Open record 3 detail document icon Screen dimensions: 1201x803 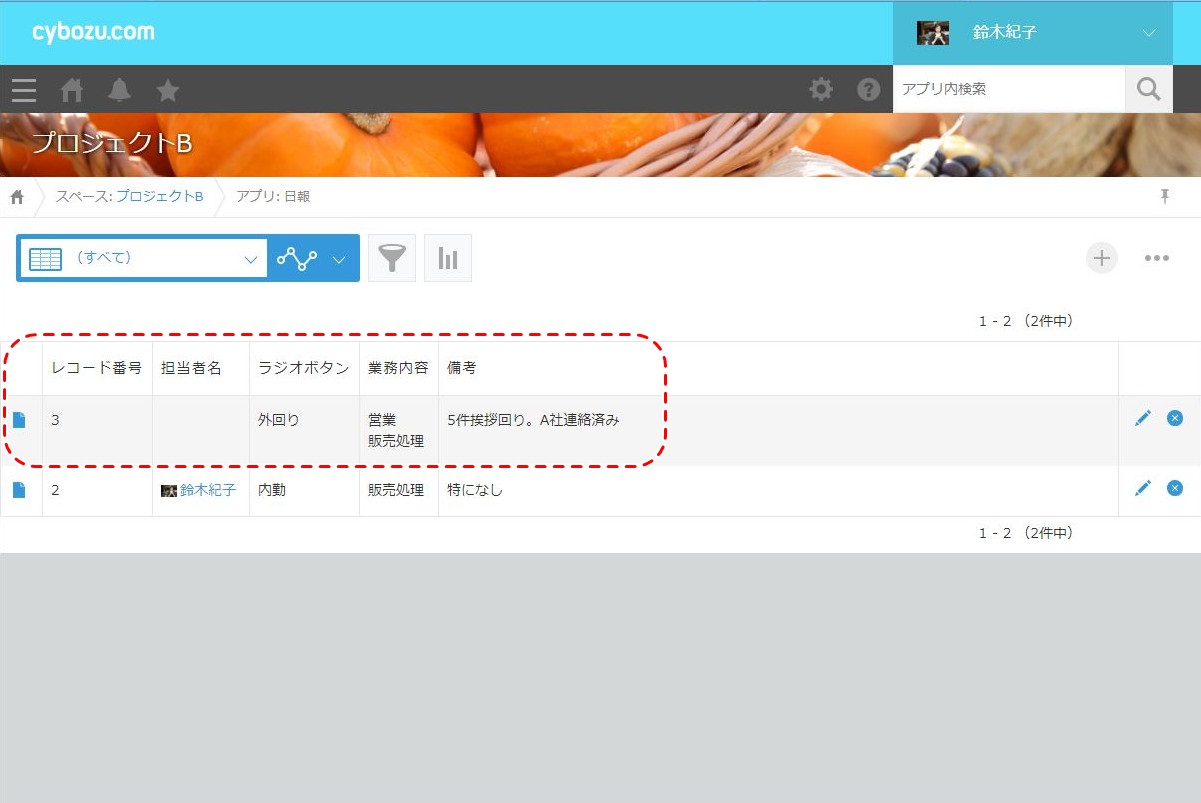pyautogui.click(x=19, y=420)
